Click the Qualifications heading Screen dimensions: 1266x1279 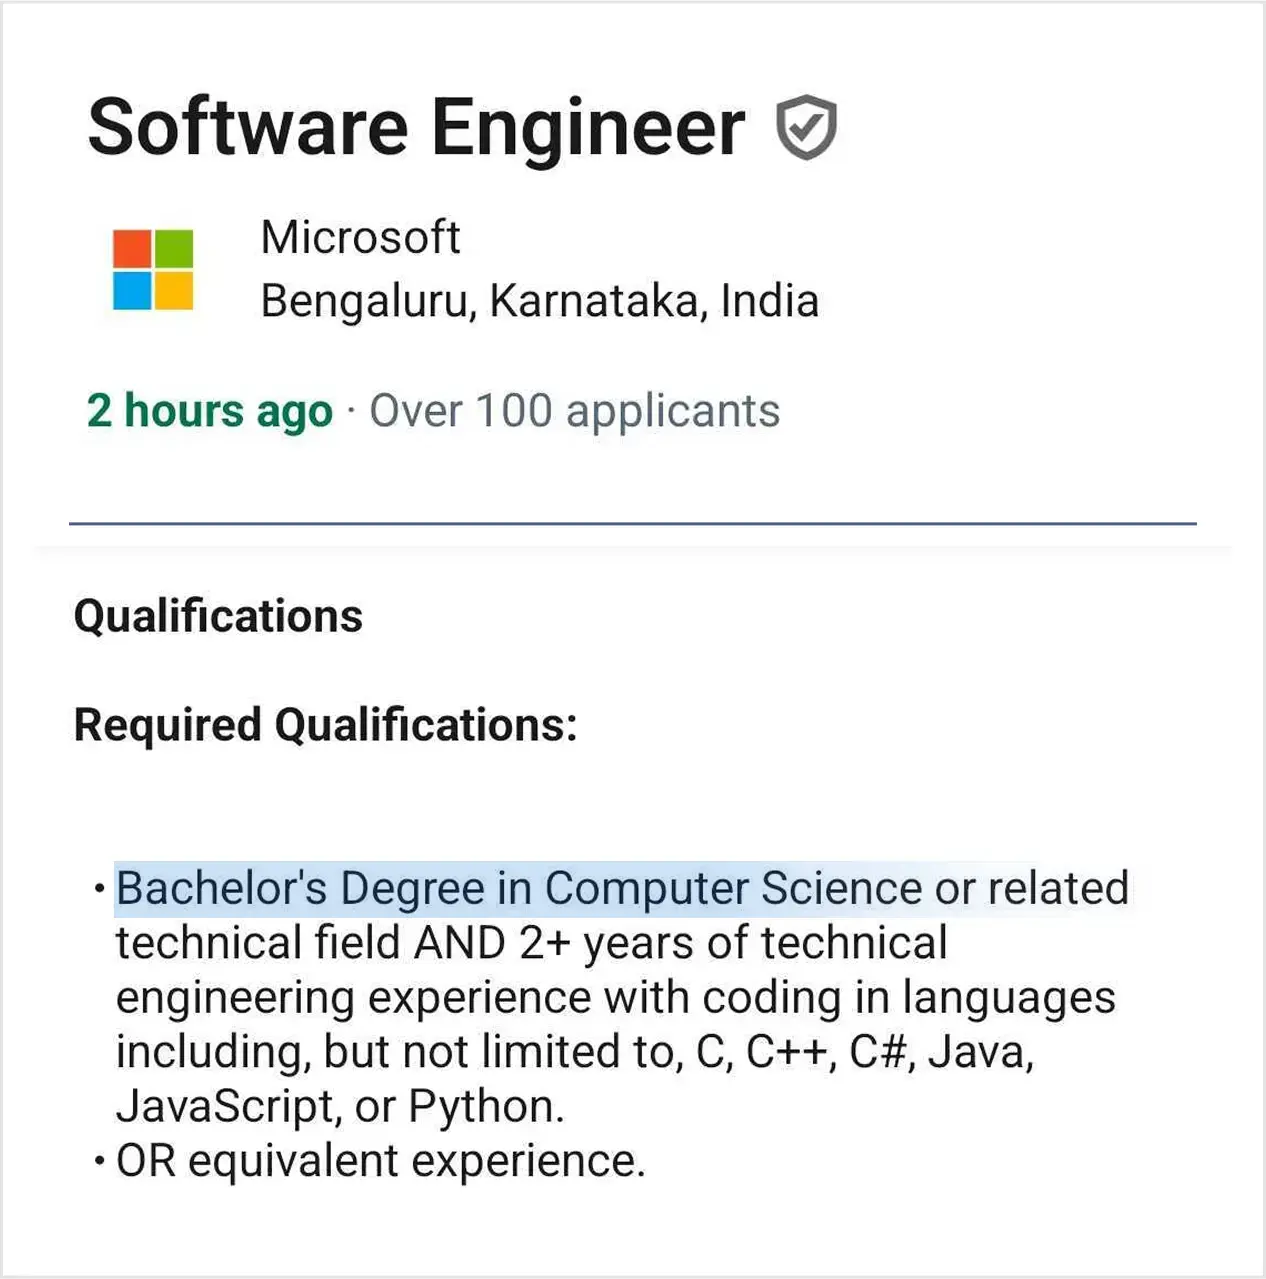pyautogui.click(x=218, y=616)
